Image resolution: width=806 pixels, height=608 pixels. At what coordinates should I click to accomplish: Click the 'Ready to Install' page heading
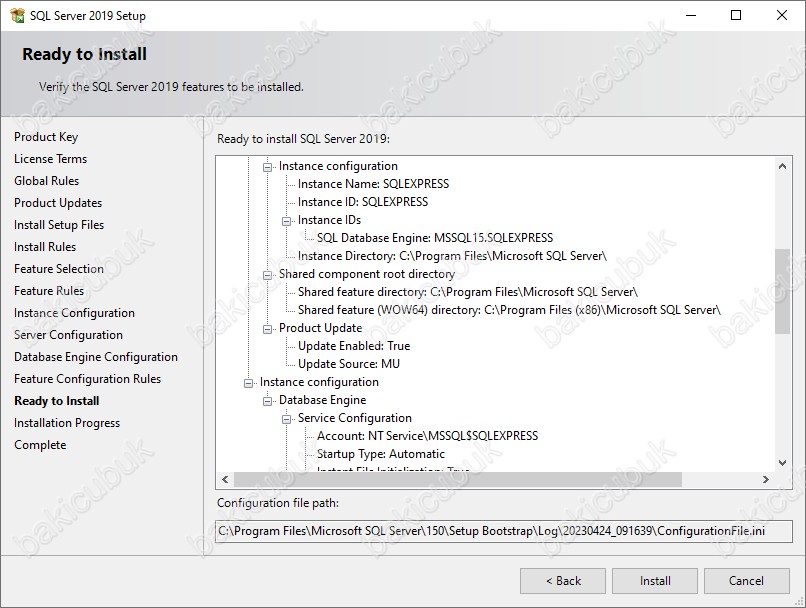(x=84, y=54)
